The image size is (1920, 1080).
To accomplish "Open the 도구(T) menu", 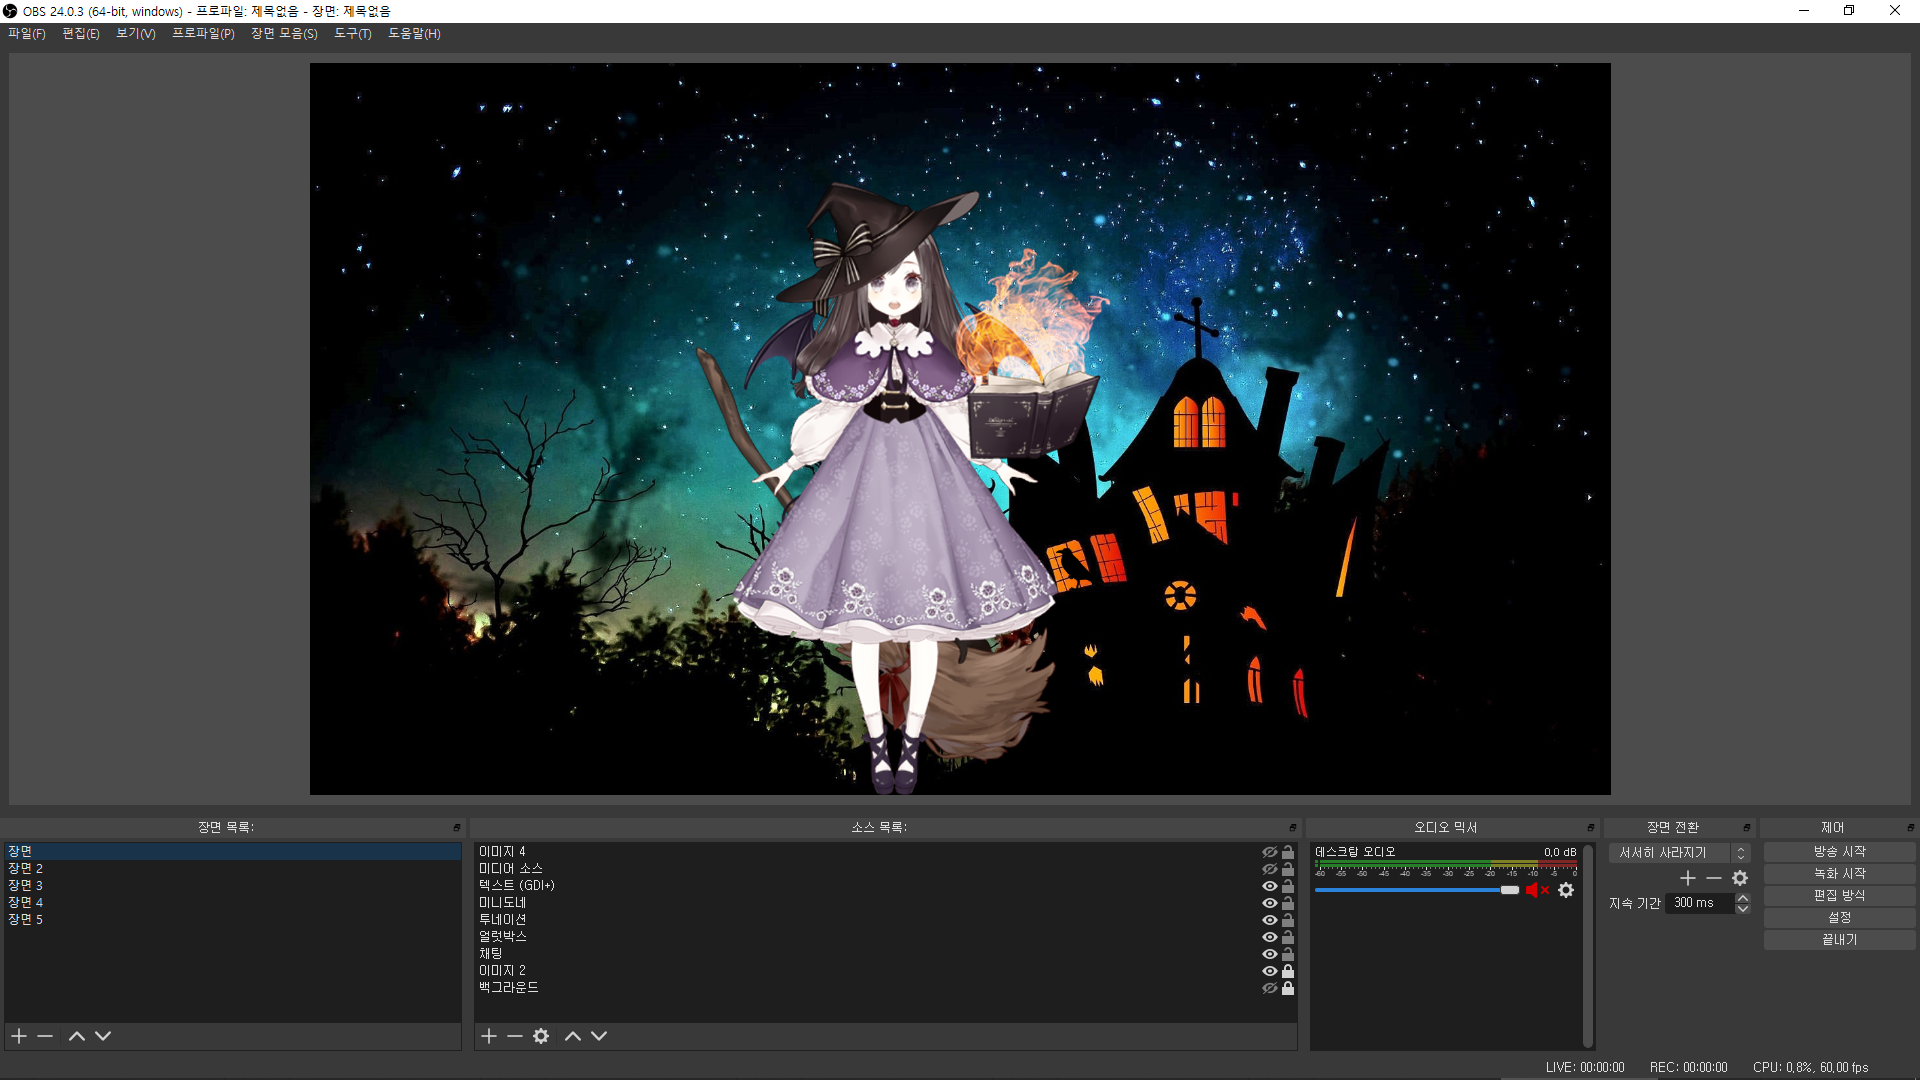I will pos(352,34).
